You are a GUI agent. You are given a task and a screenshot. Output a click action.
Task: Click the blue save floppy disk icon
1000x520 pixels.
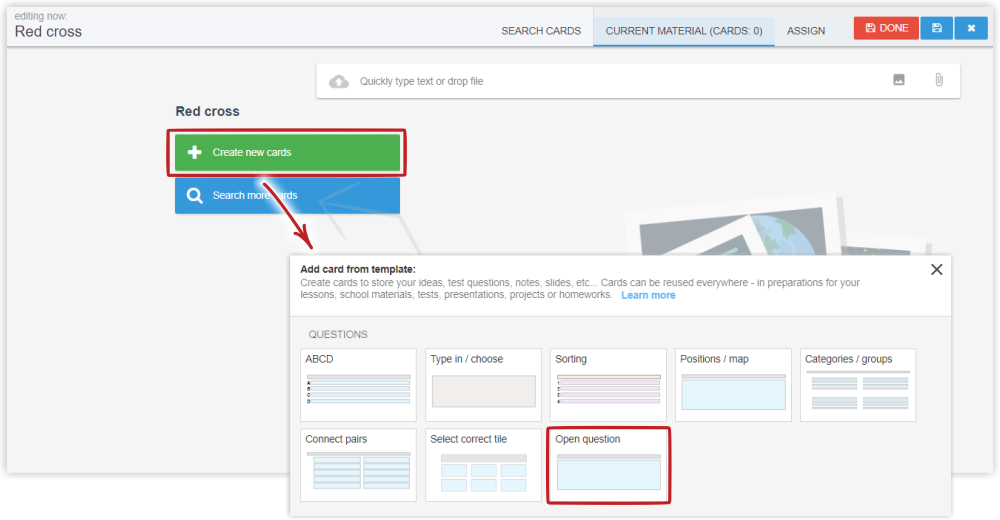point(937,28)
